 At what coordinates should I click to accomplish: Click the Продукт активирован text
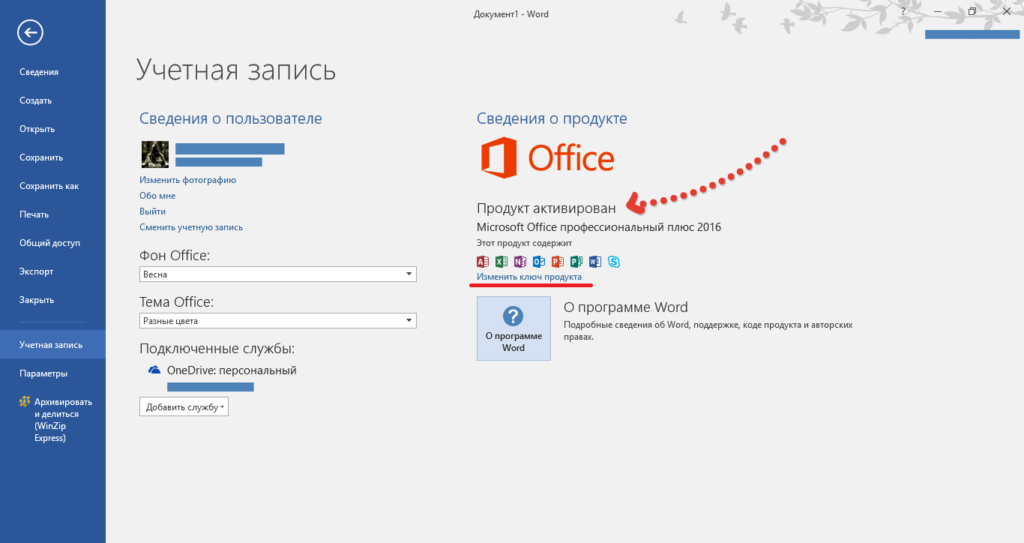[546, 208]
